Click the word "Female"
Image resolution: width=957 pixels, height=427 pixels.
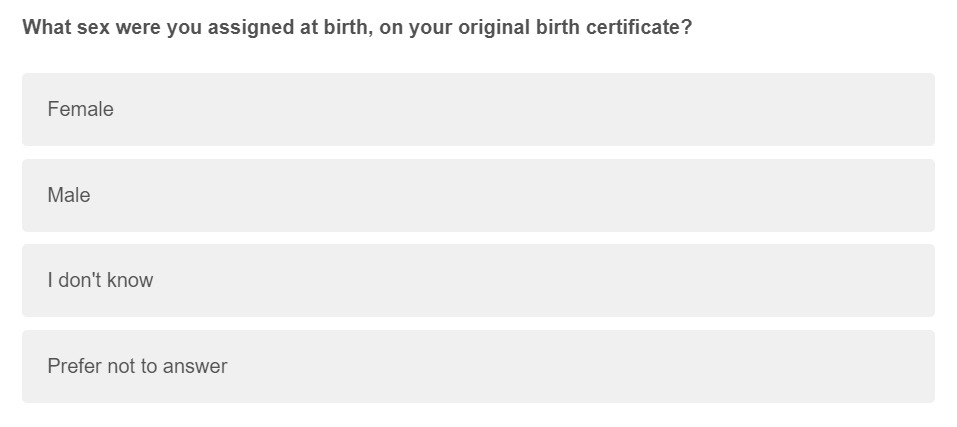pos(80,109)
